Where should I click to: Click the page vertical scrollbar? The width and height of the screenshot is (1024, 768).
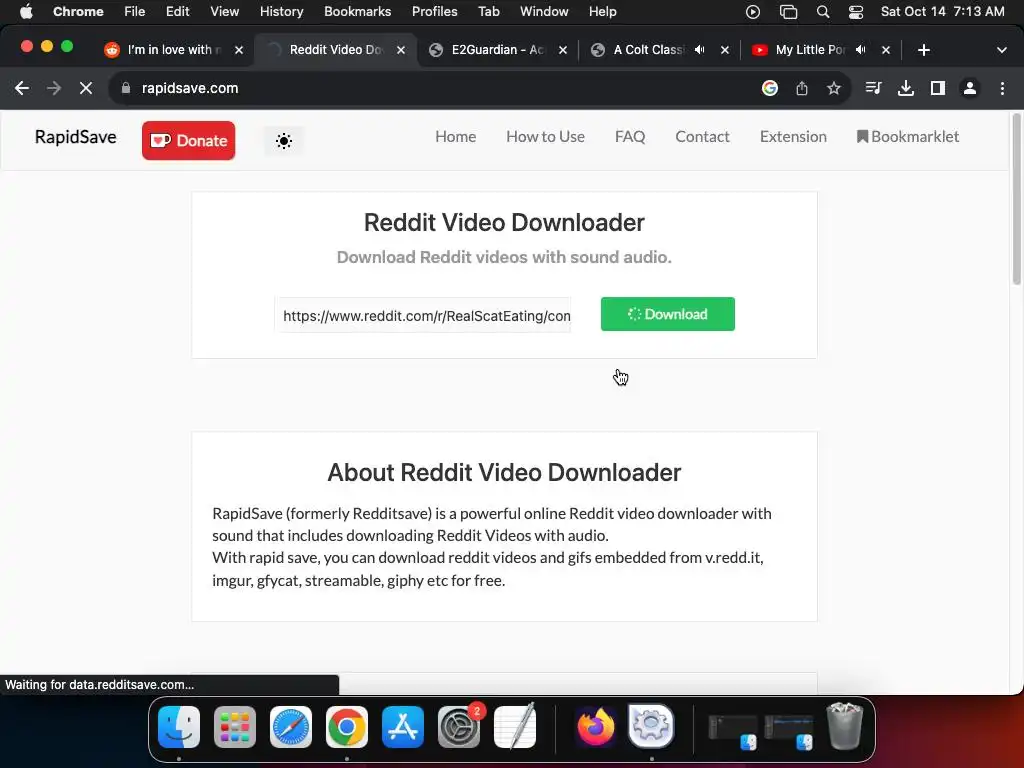1016,199
